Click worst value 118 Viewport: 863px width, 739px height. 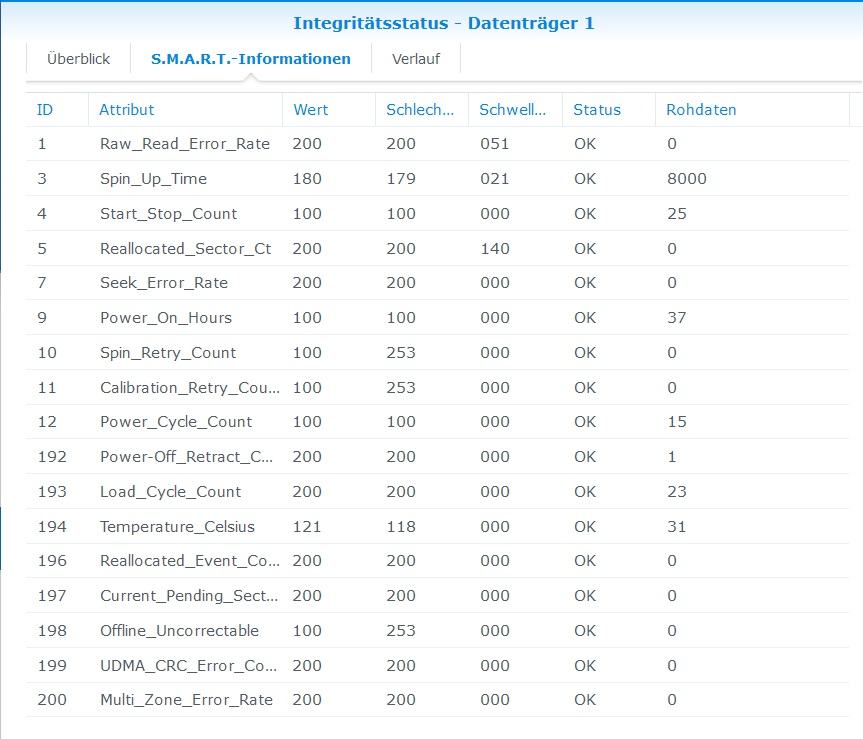click(401, 527)
